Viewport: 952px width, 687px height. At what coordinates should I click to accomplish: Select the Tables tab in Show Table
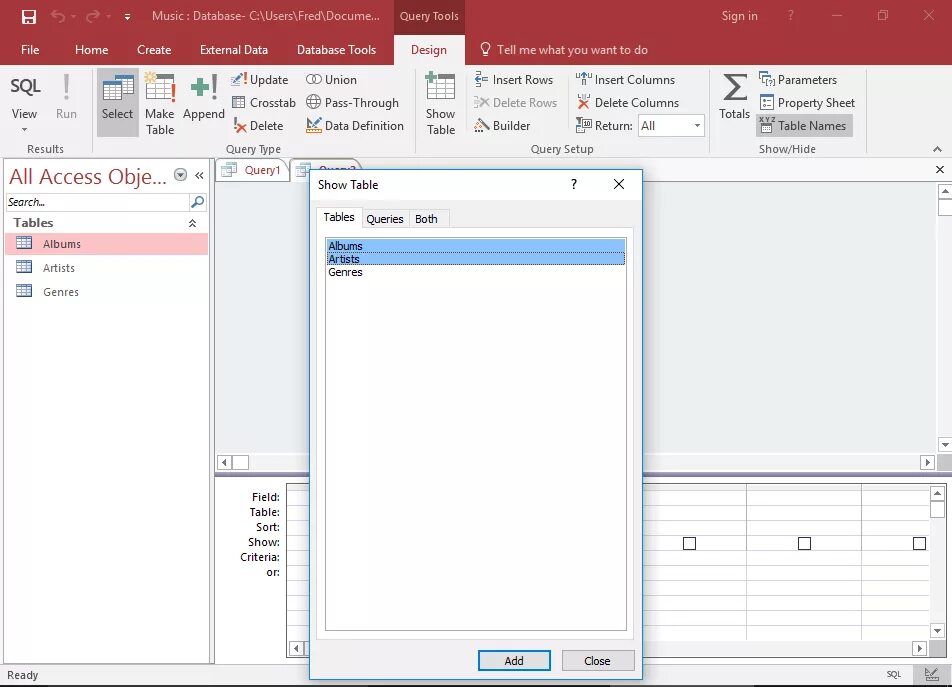coord(339,217)
